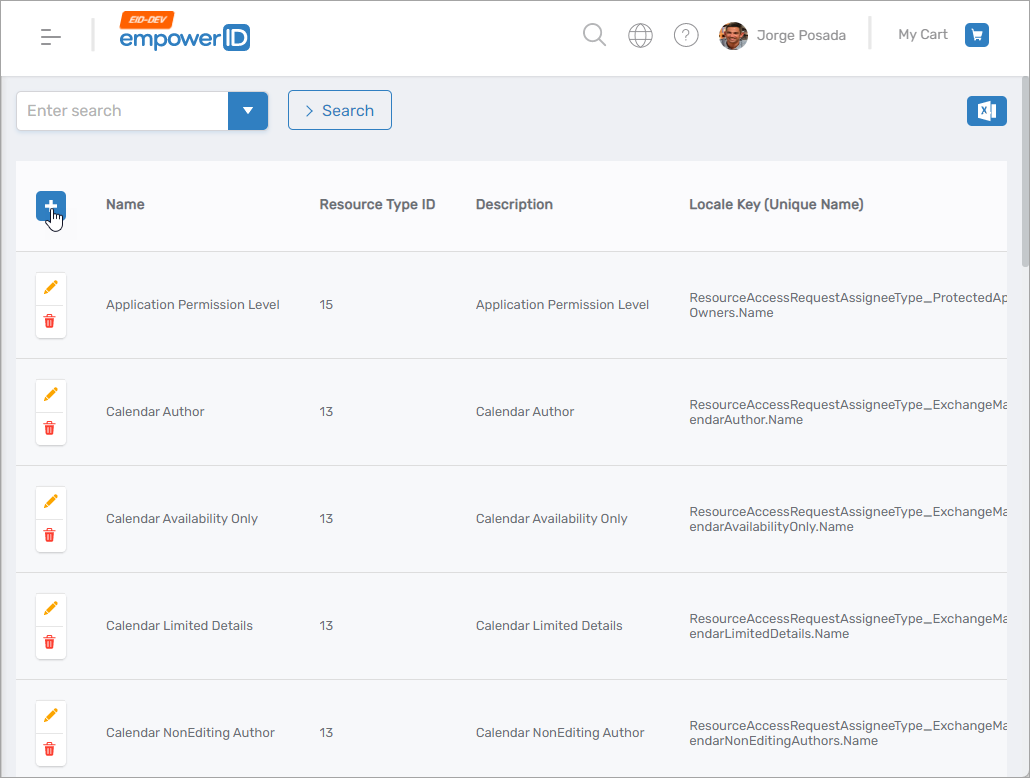This screenshot has height=778, width=1030.
Task: Open the help question mark icon
Action: (685, 35)
